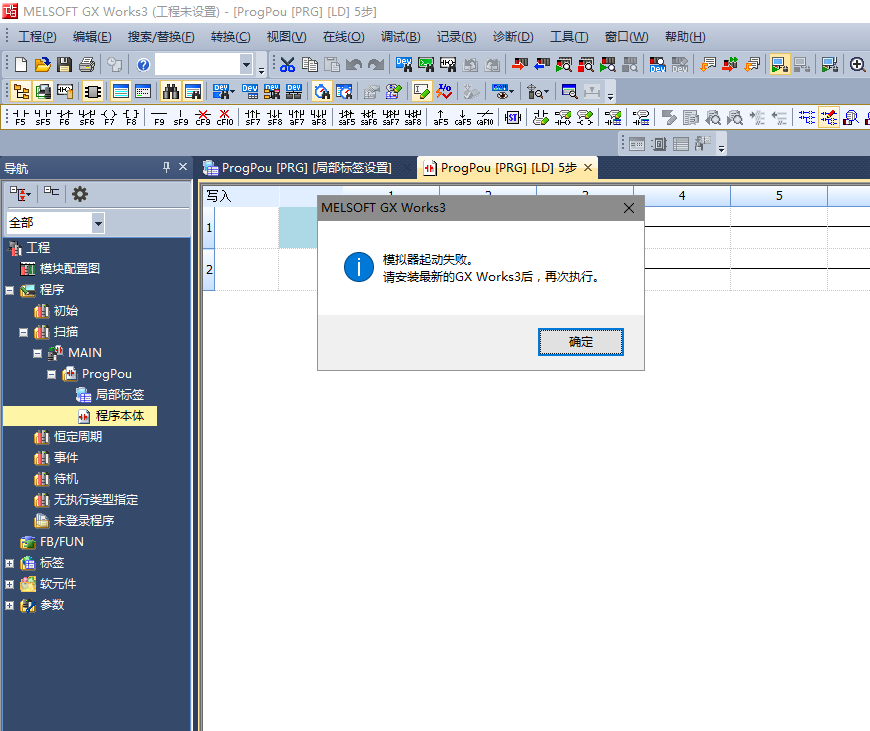Expand the 软元件 tree node
Image resolution: width=870 pixels, height=731 pixels.
tap(9, 584)
